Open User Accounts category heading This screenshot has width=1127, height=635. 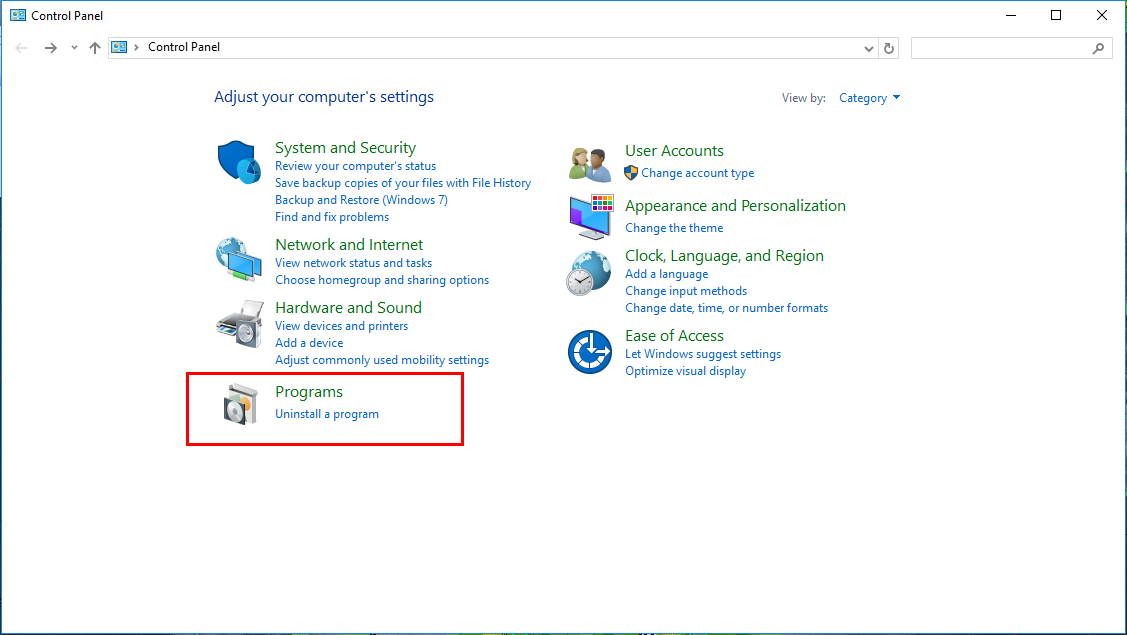pos(674,151)
